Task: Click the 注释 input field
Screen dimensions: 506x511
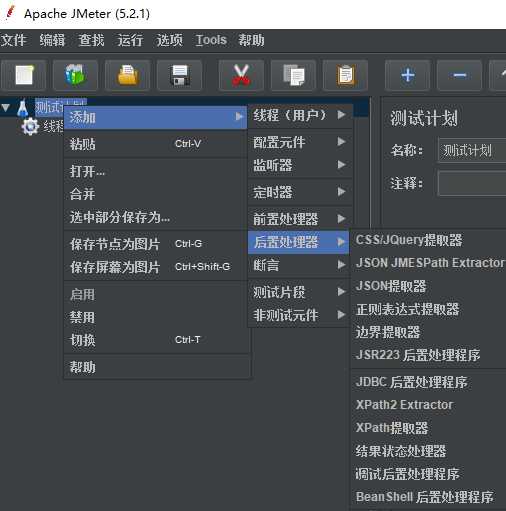Action: [x=472, y=183]
